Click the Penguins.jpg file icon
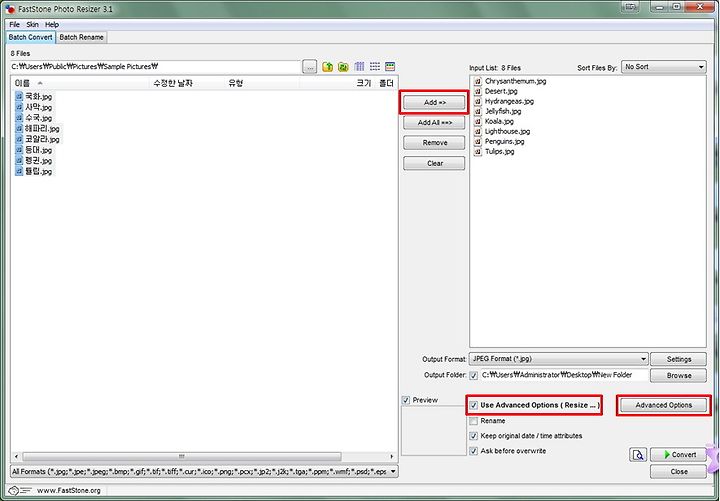This screenshot has height=501, width=720. pos(478,141)
